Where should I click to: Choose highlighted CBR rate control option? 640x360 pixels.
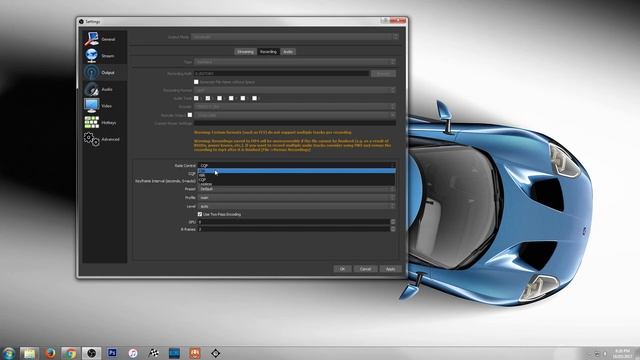coord(296,171)
